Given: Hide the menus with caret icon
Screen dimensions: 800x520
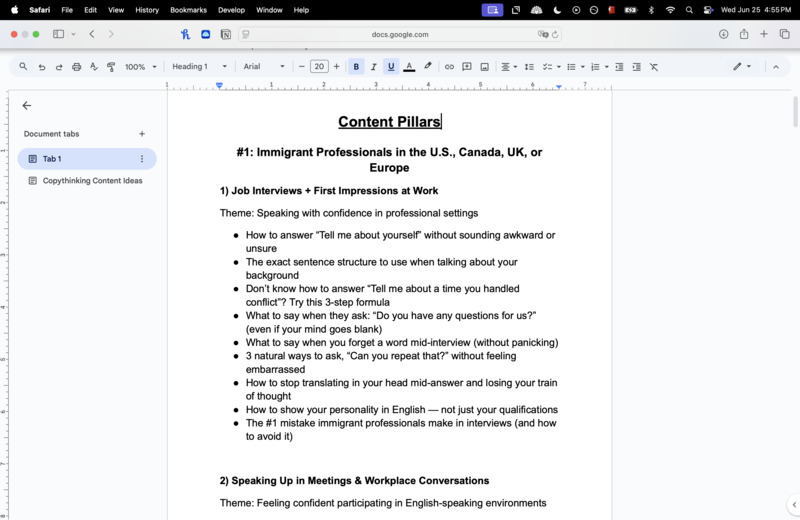Looking at the screenshot, I should tap(776, 67).
